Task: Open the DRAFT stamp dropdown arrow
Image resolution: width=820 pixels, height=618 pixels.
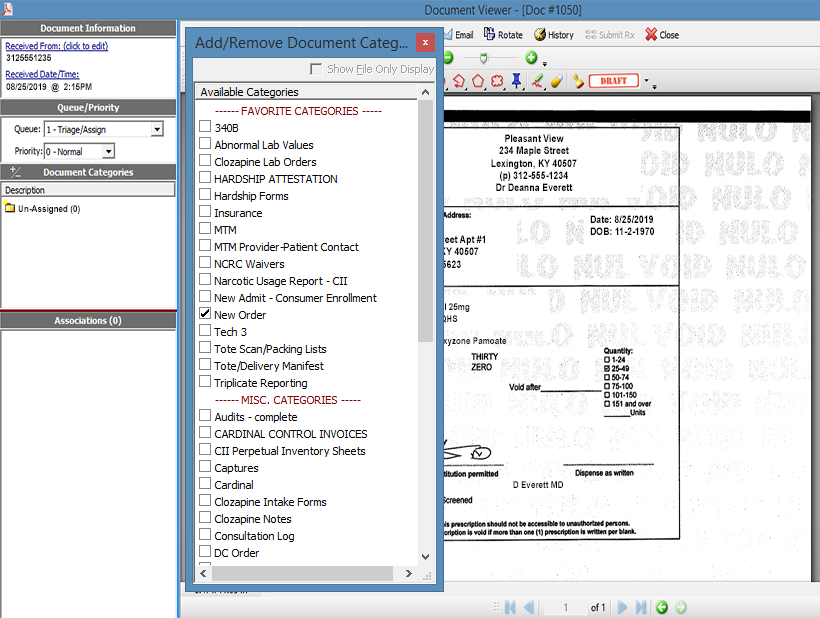Action: (646, 81)
